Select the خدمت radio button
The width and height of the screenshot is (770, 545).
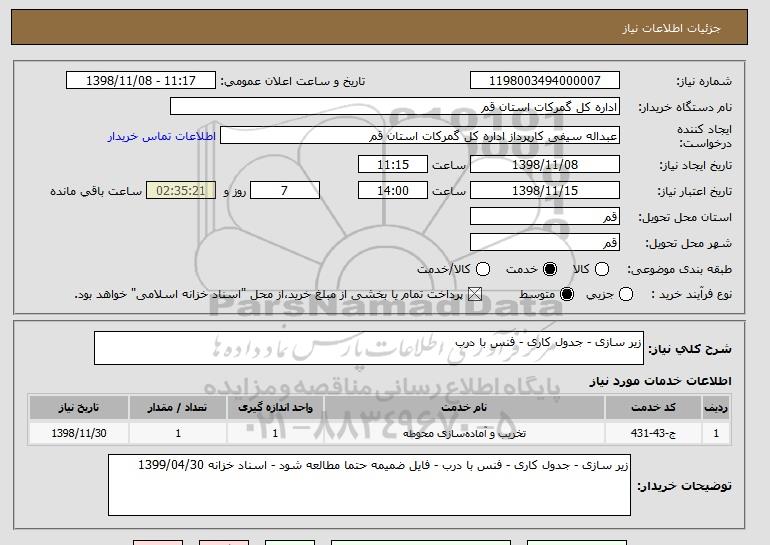pyautogui.click(x=550, y=269)
